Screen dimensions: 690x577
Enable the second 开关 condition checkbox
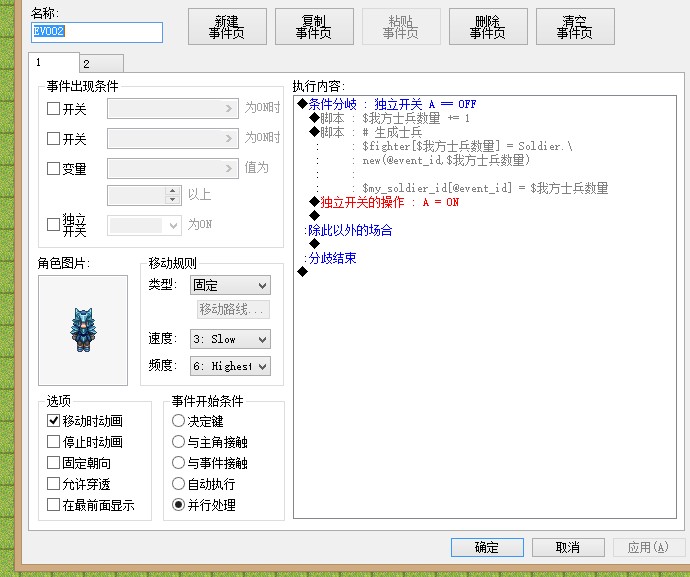pyautogui.click(x=53, y=139)
